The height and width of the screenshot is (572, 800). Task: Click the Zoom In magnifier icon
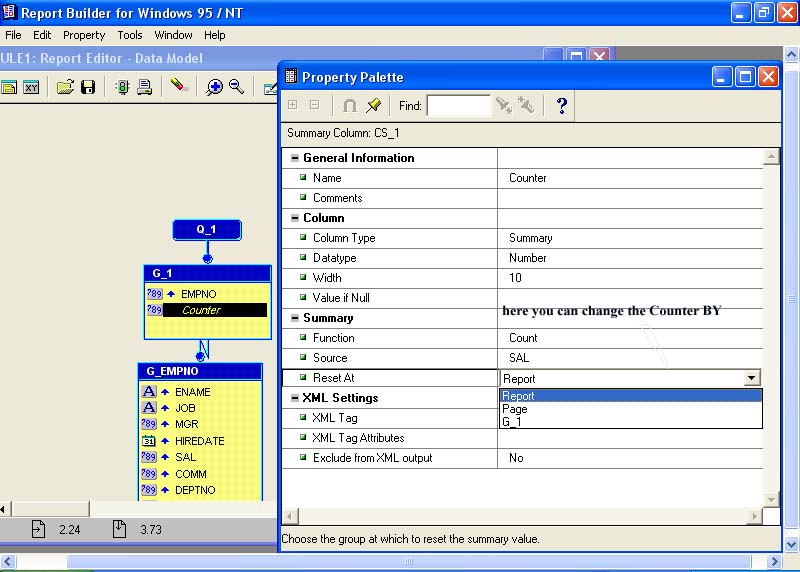click(x=214, y=87)
